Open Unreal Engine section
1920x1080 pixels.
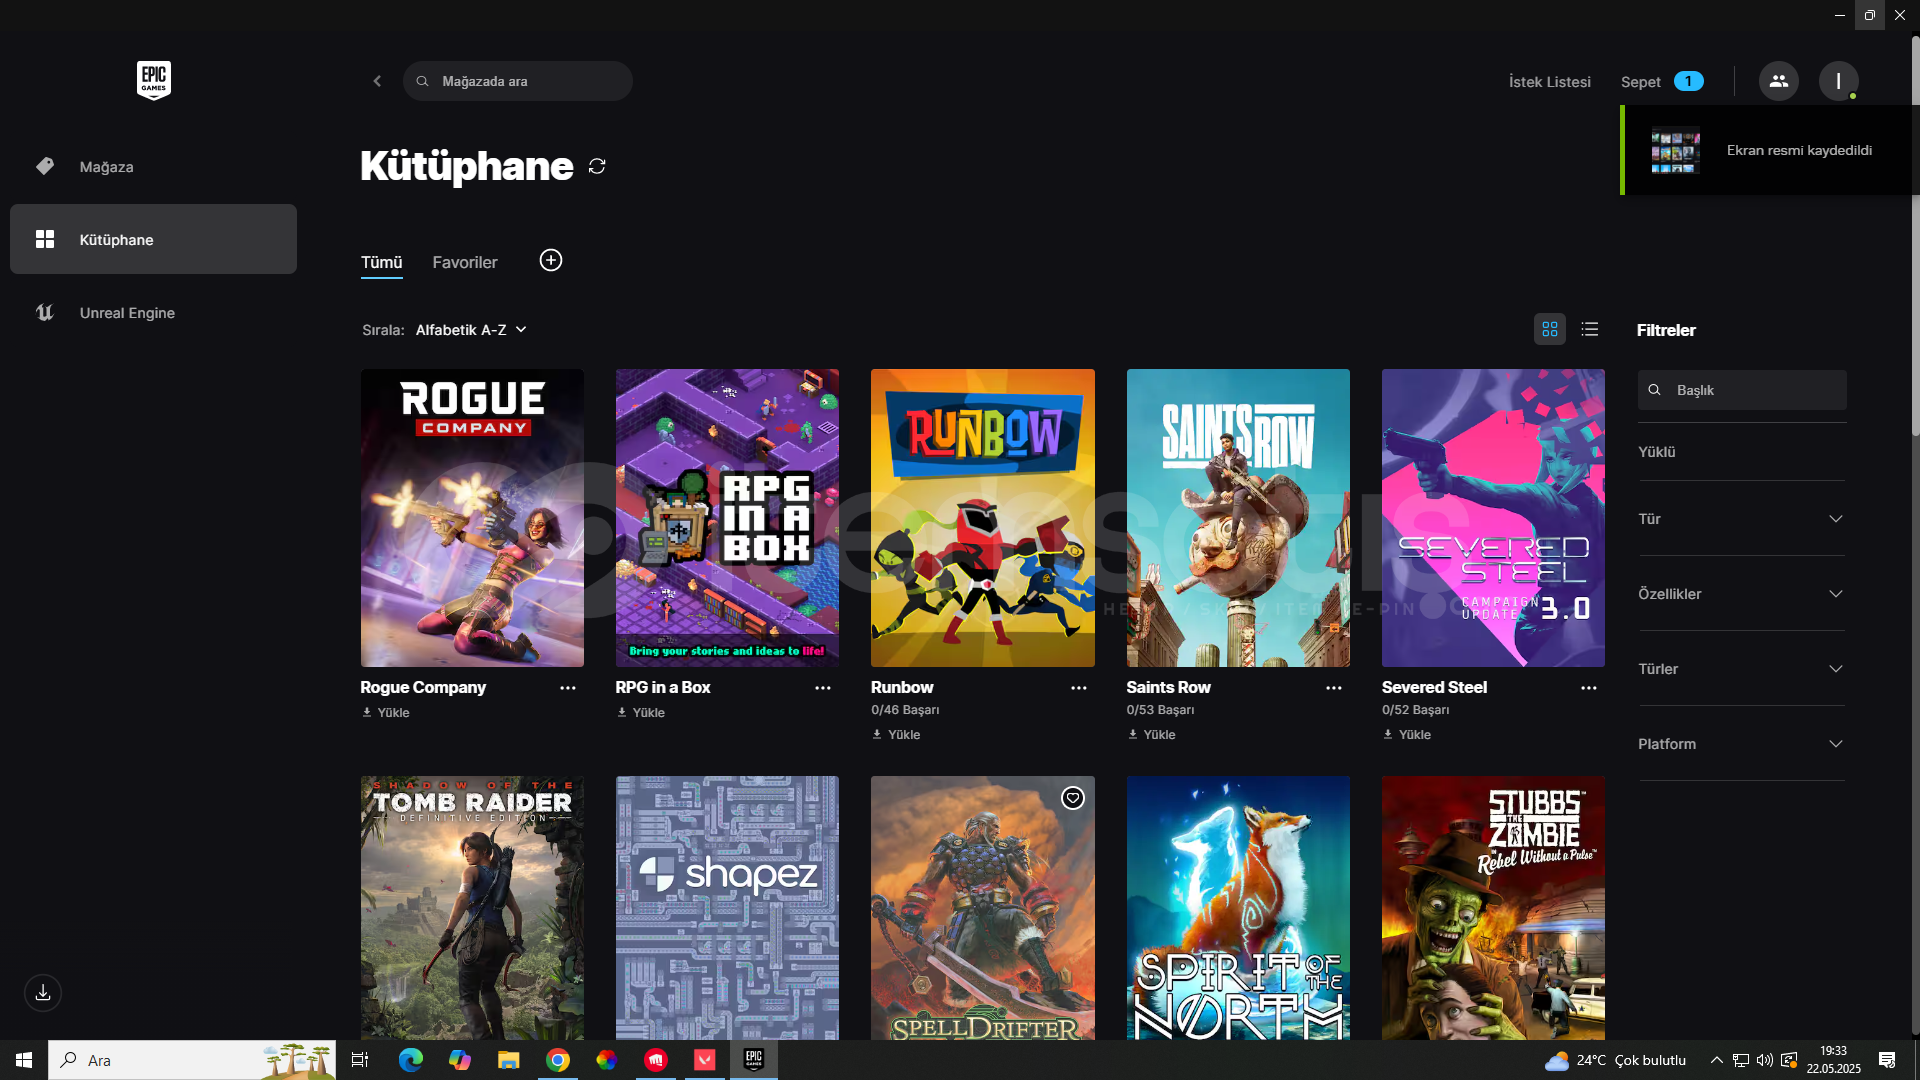click(153, 313)
